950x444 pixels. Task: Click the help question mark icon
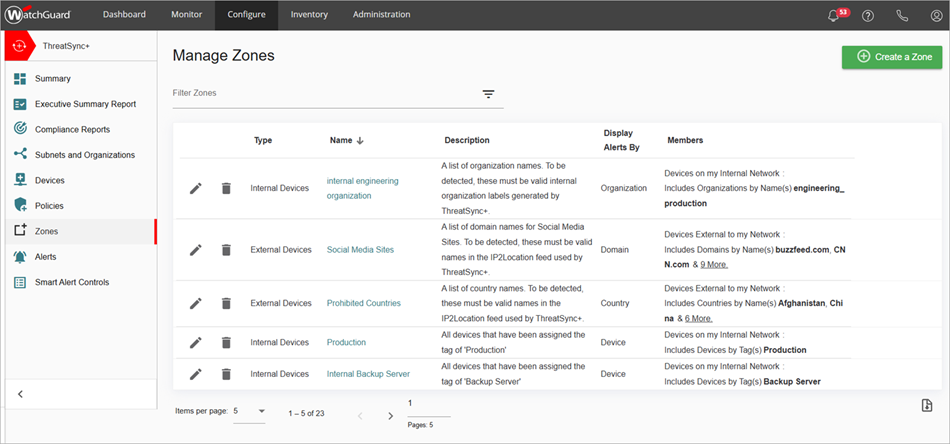click(868, 16)
